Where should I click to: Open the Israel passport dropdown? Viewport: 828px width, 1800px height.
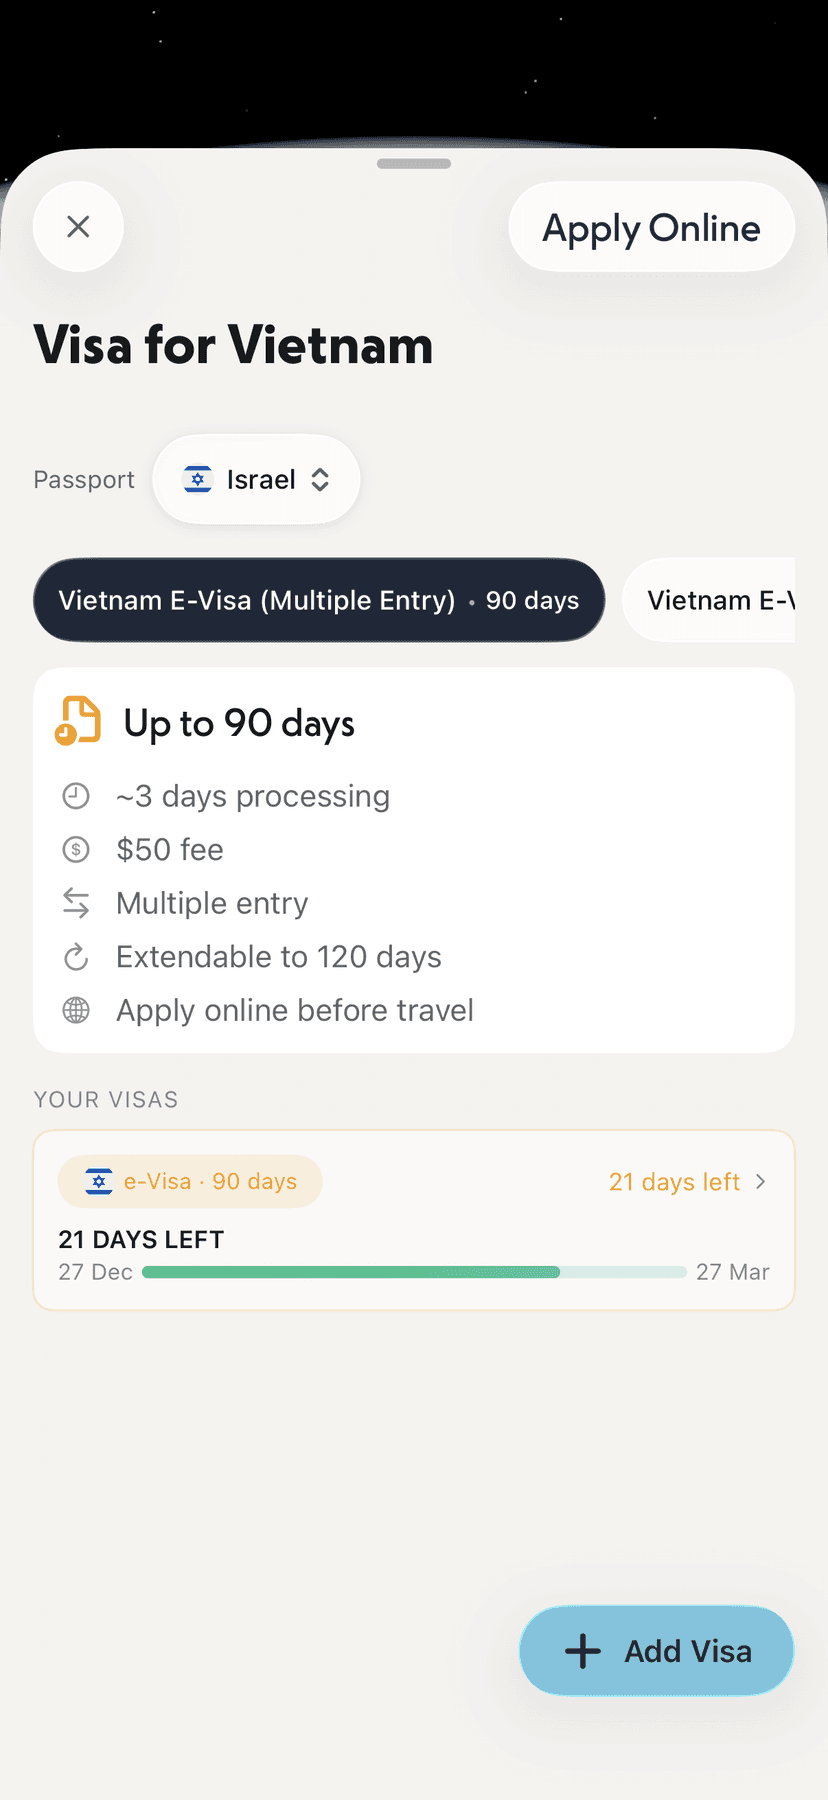pos(256,480)
